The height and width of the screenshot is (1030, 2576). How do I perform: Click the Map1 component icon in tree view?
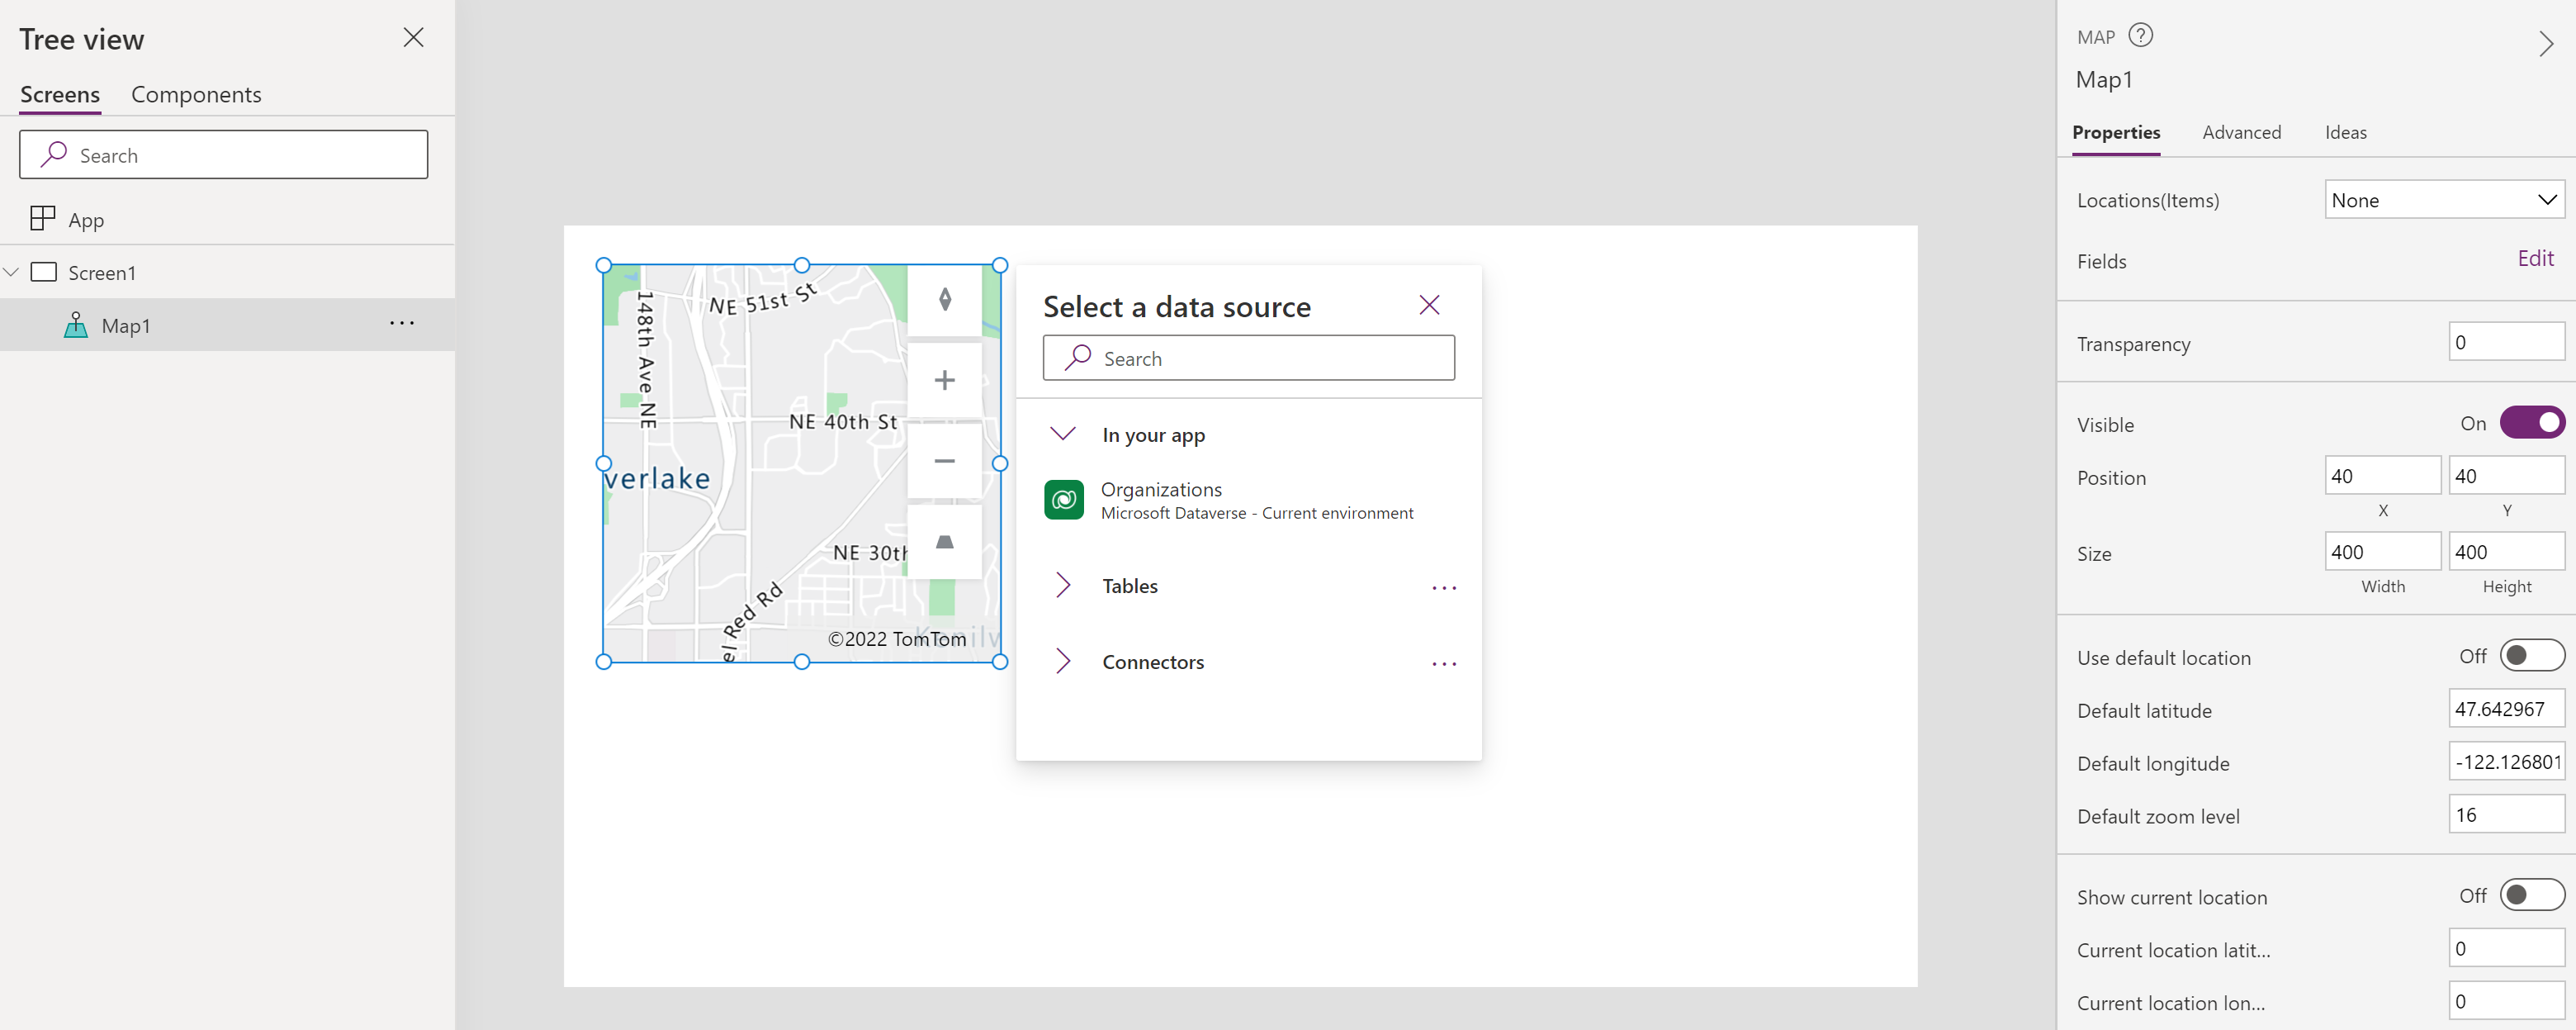78,324
